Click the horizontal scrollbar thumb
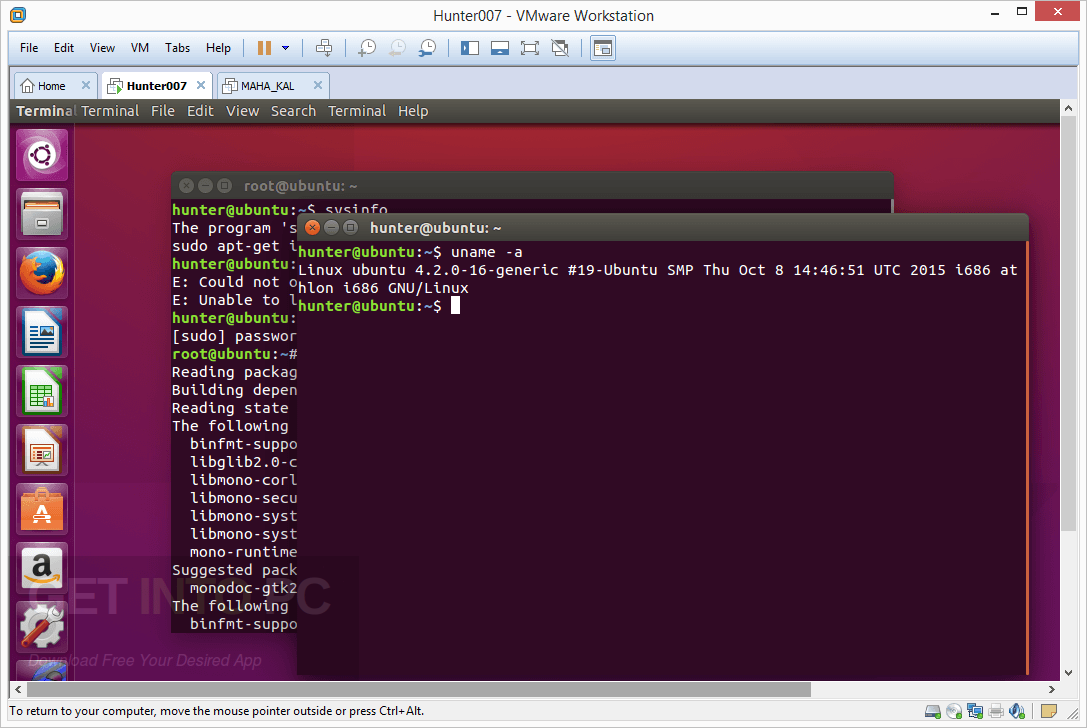 [x=419, y=690]
